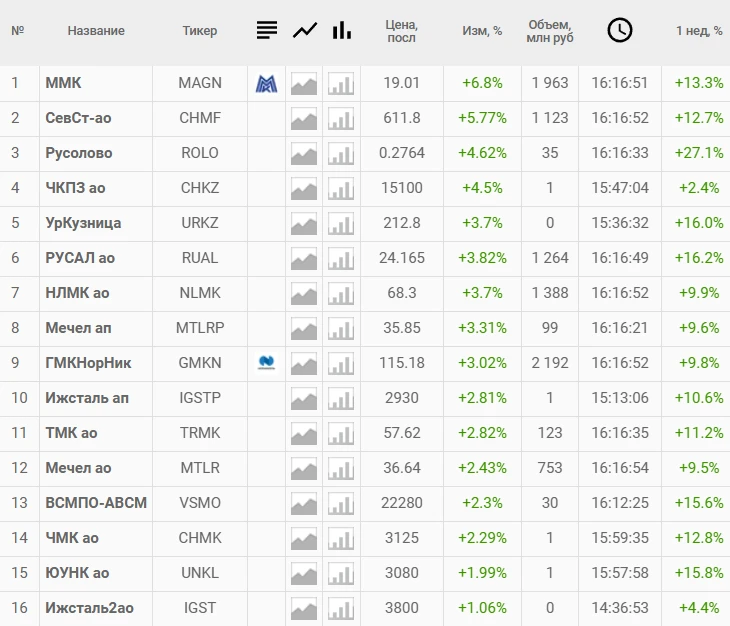Select the weekly change +27.1%
The width and height of the screenshot is (730, 626).
point(699,153)
